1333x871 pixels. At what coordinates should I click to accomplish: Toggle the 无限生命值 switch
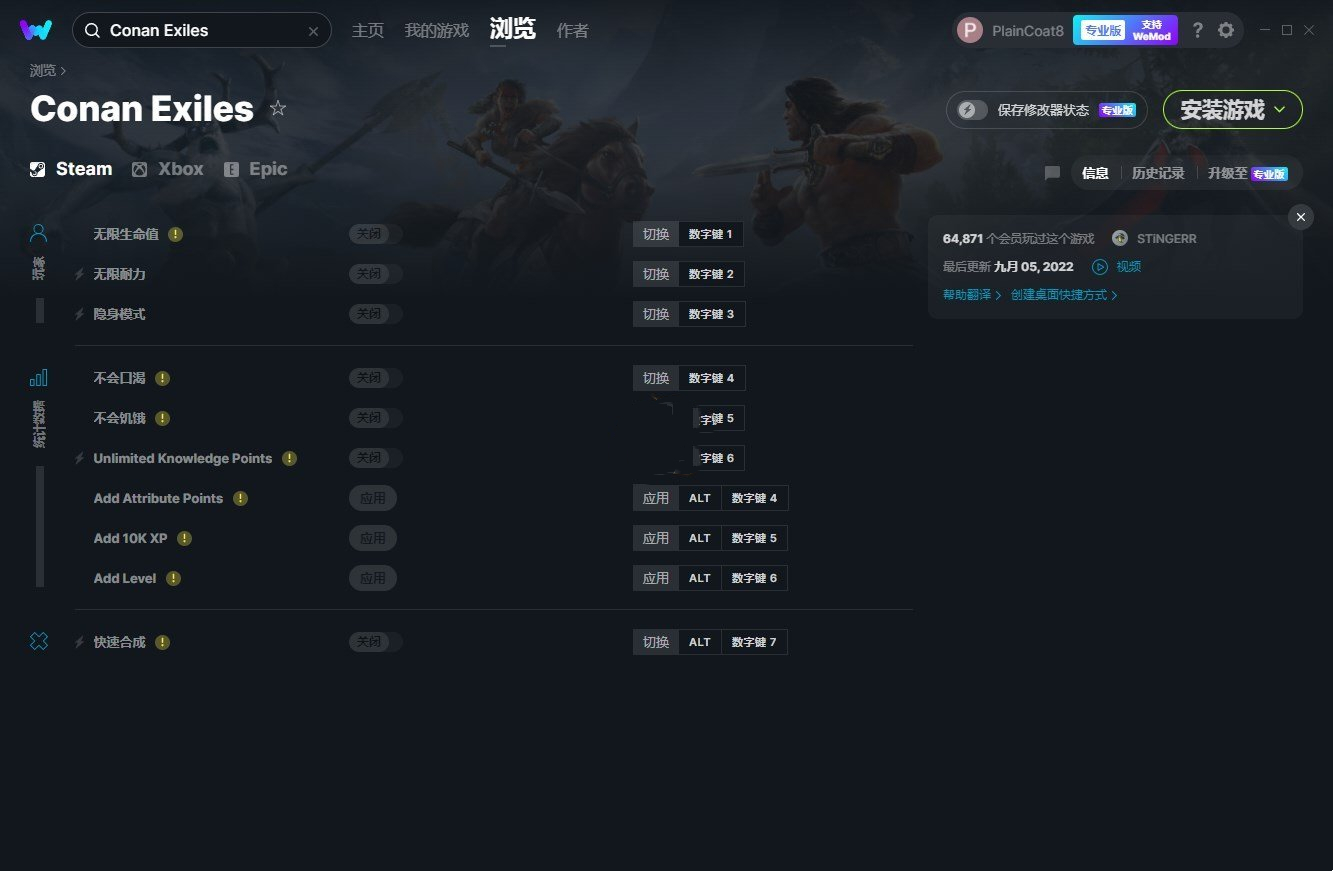click(x=375, y=234)
